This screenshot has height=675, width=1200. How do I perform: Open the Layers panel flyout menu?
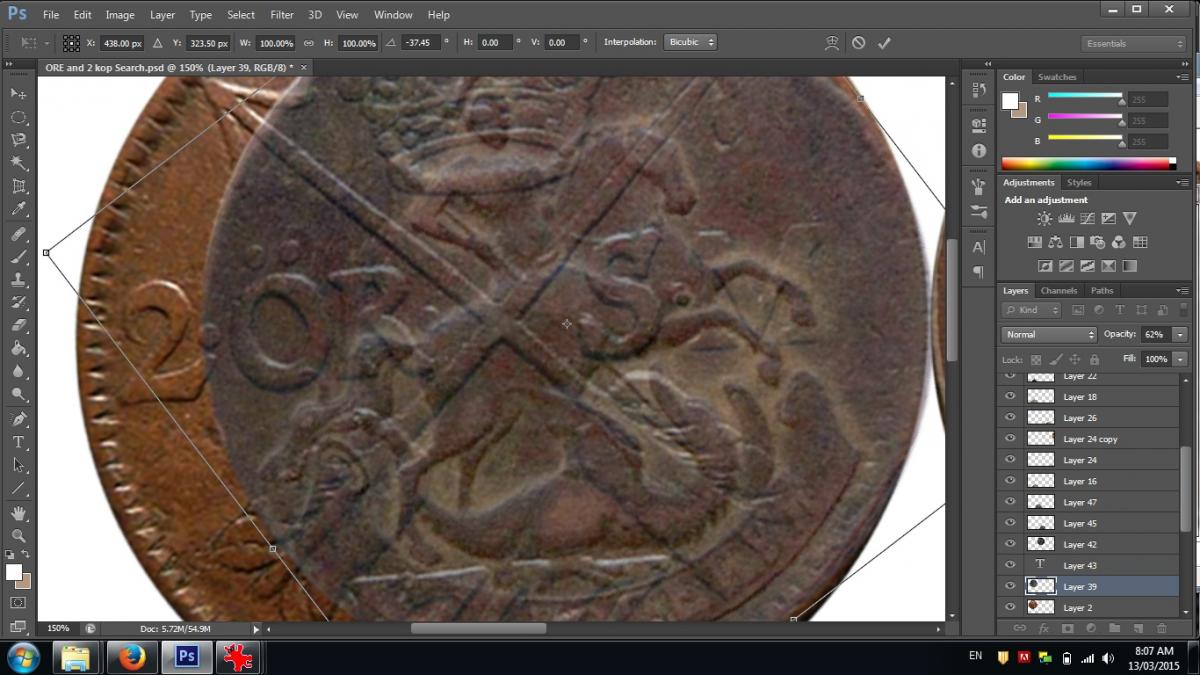[x=1184, y=291]
